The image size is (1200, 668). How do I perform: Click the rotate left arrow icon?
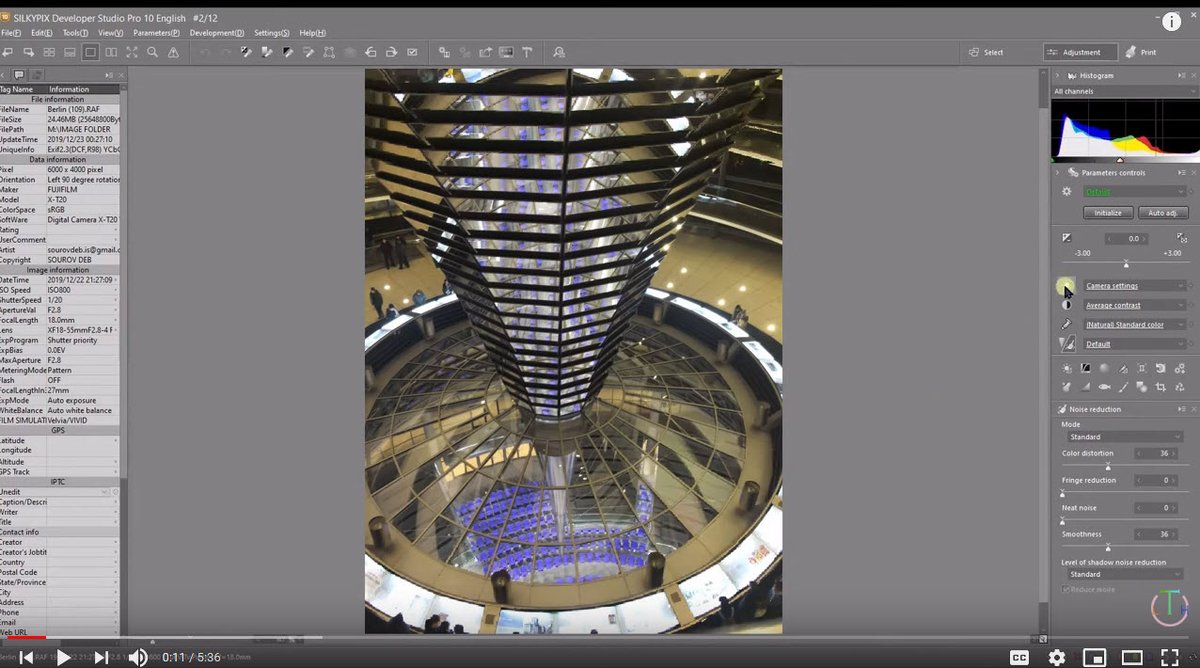click(371, 52)
